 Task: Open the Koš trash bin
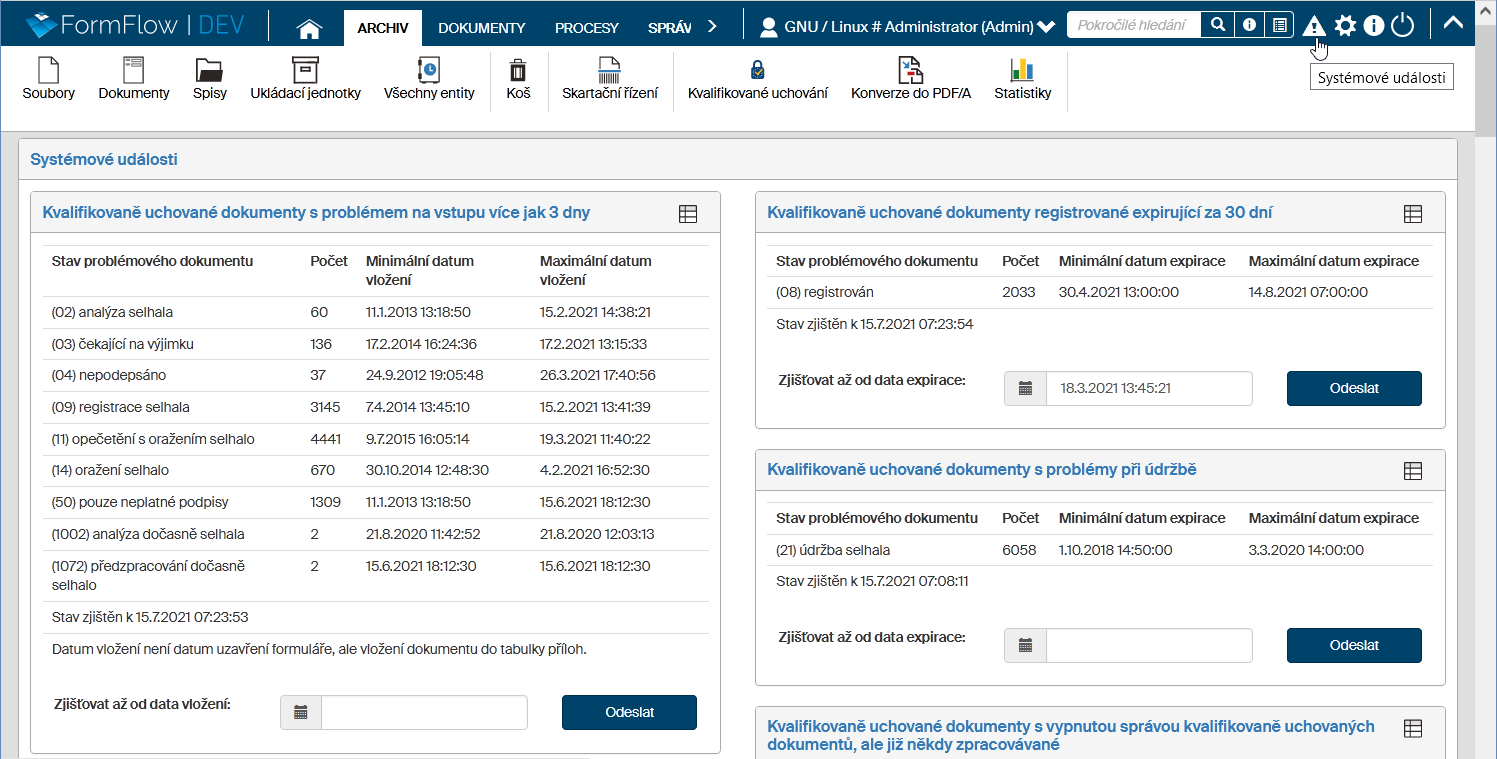coord(518,79)
